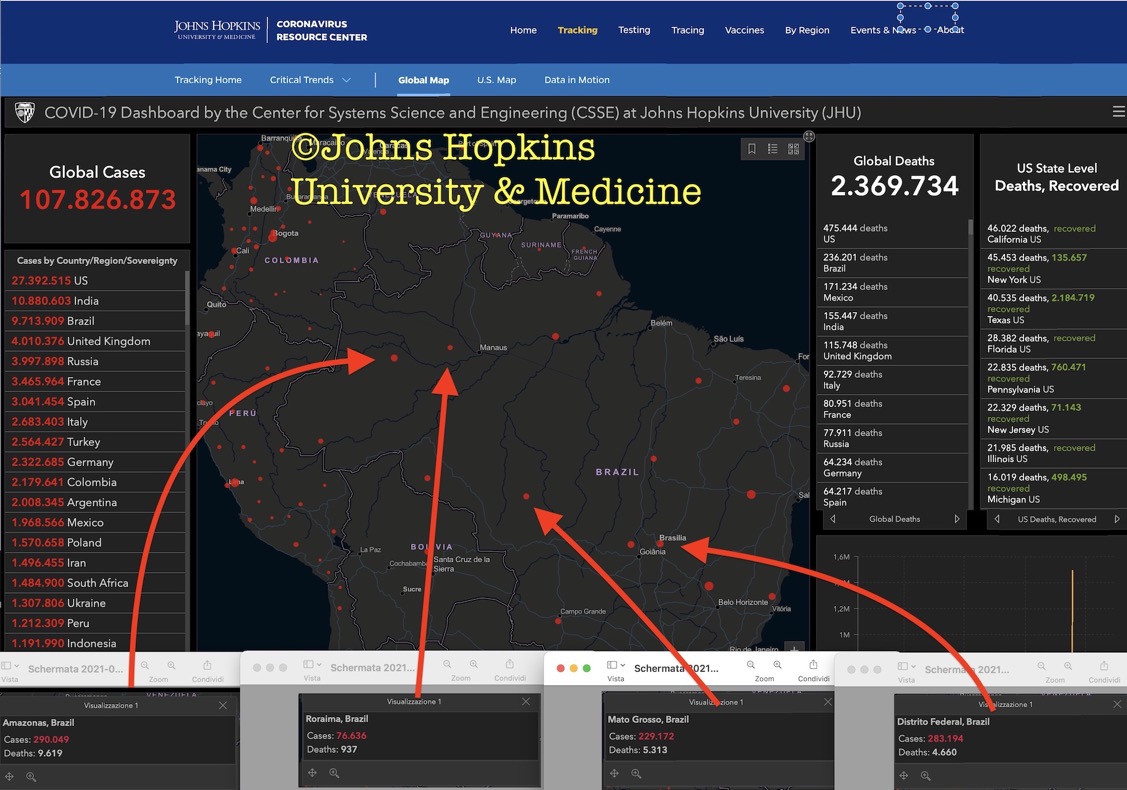Open the Tracking Home link
This screenshot has width=1127, height=790.
click(x=208, y=80)
